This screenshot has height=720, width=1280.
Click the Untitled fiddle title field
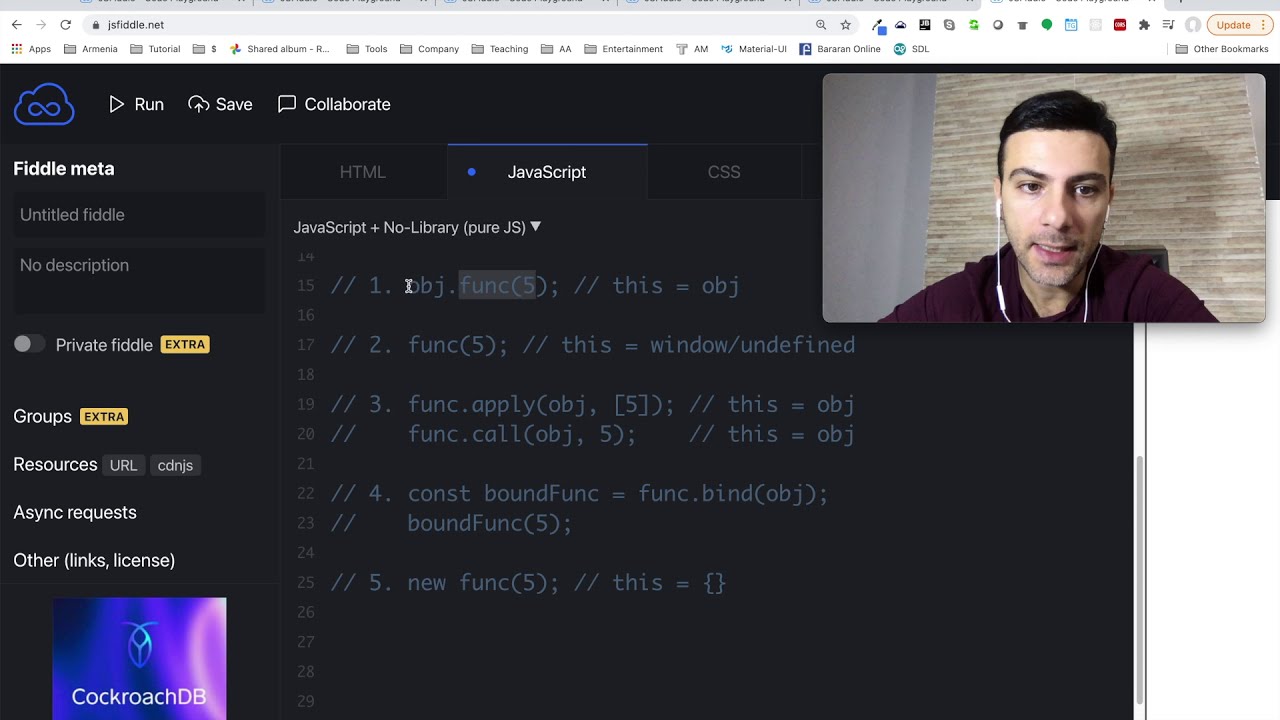tap(139, 215)
